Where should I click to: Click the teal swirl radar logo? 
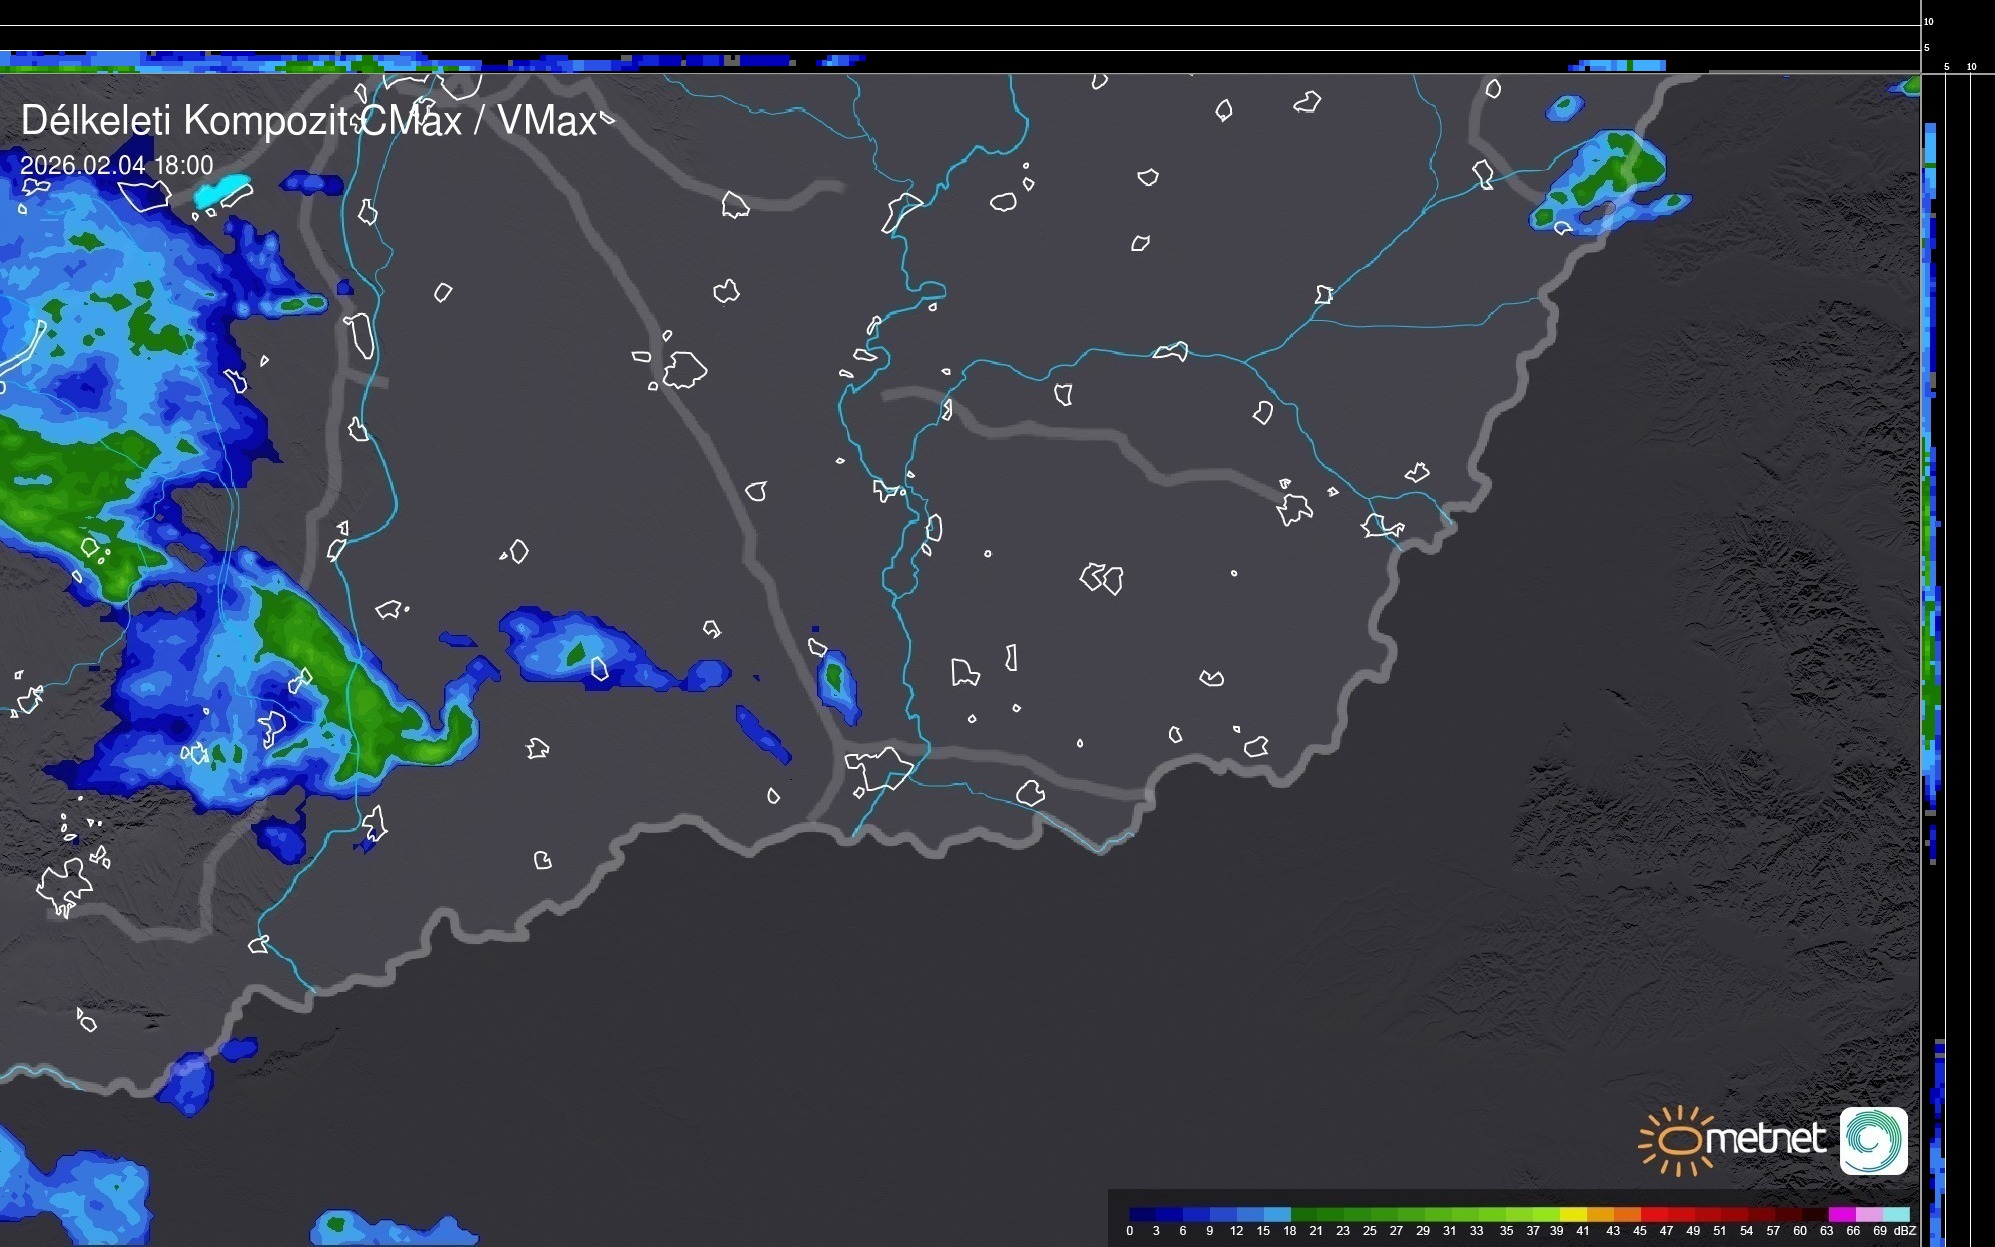(1873, 1140)
